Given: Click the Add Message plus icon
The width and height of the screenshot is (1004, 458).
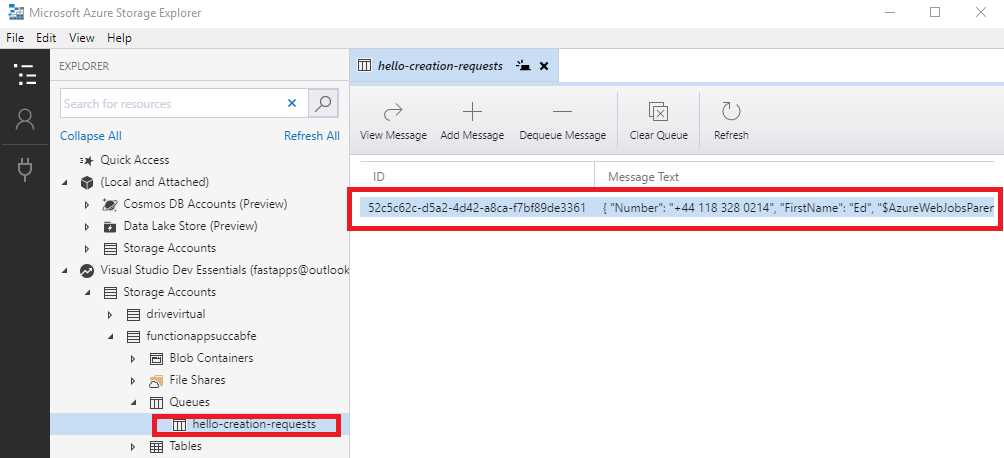Looking at the screenshot, I should coord(472,112).
